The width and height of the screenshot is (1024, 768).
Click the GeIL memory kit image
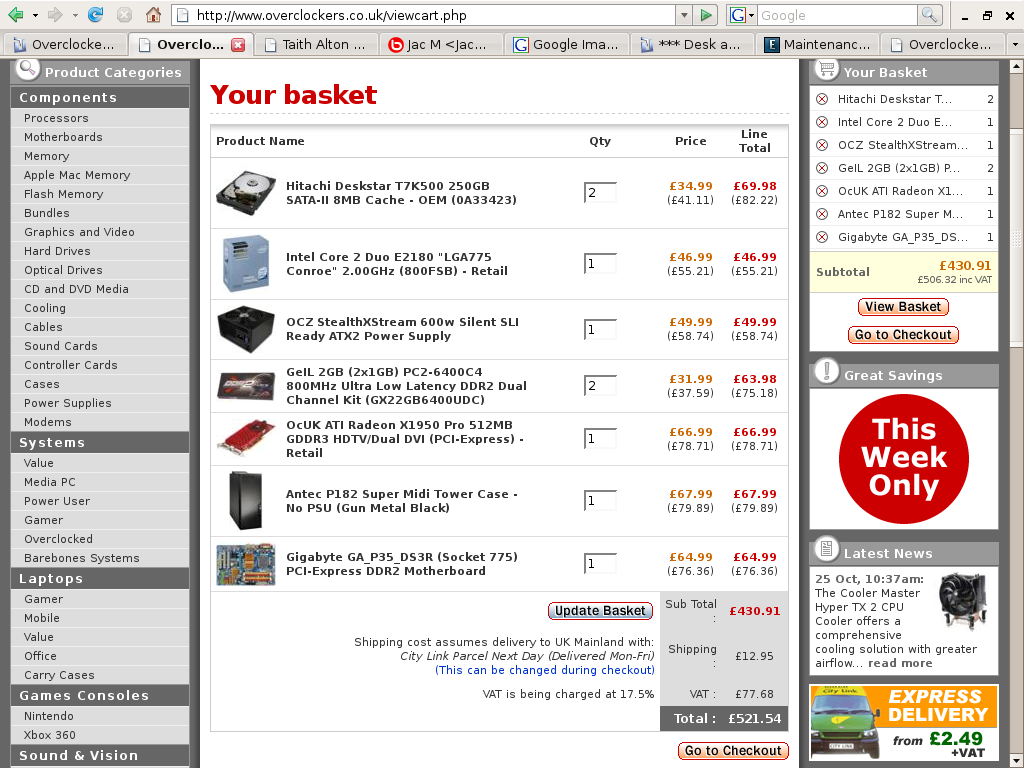tap(246, 386)
